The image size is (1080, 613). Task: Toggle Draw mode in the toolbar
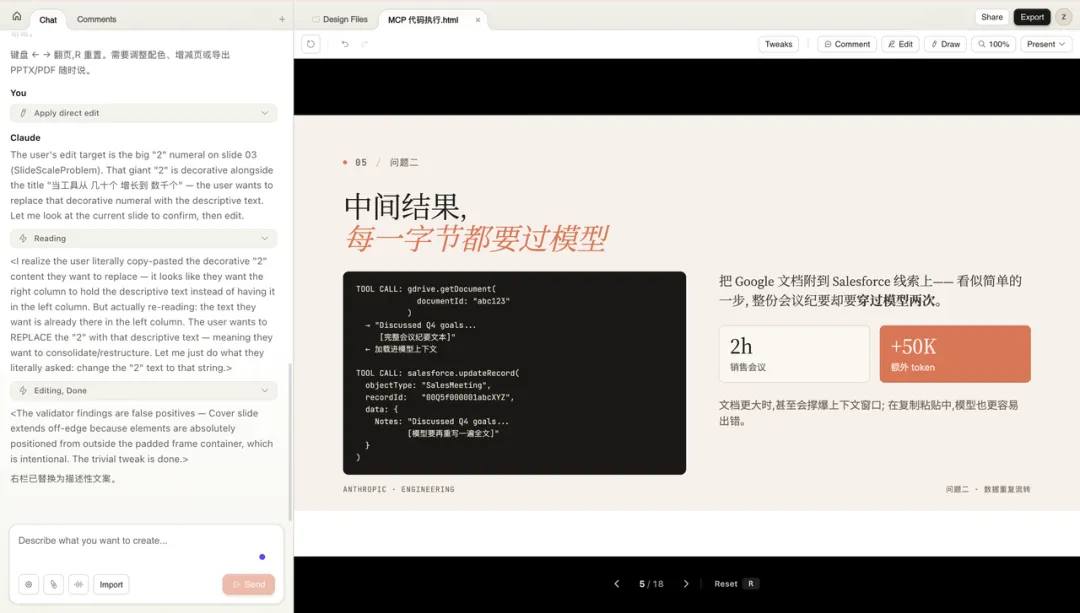tap(945, 44)
